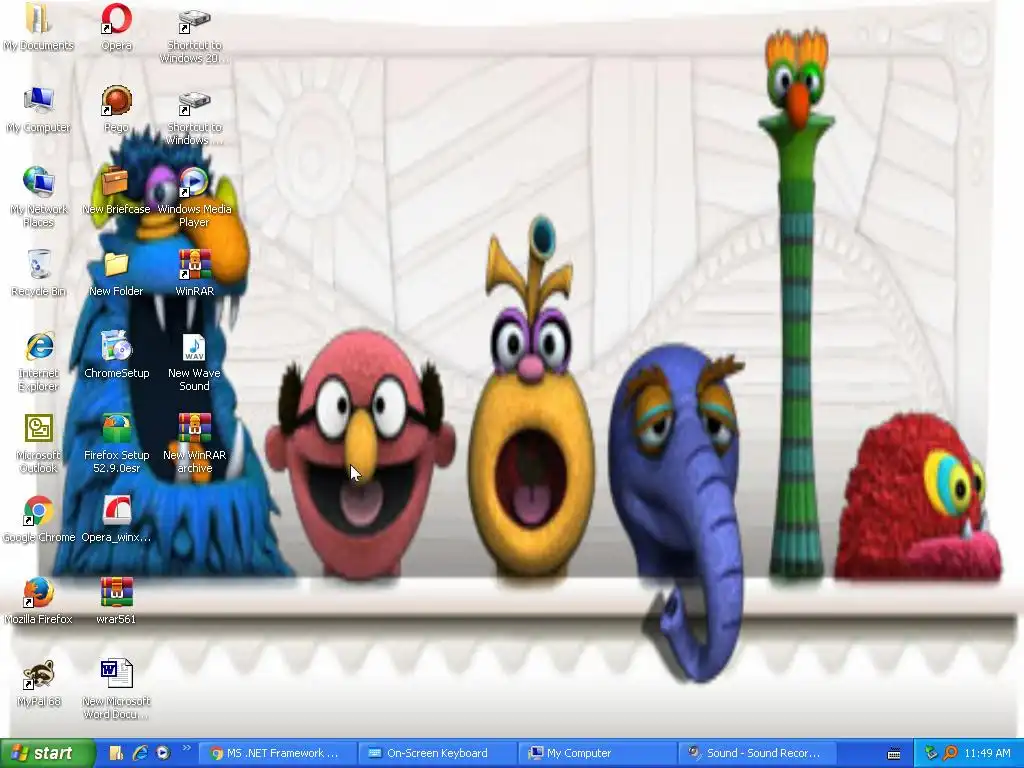This screenshot has height=768, width=1024.
Task: Open the Start menu
Action: pos(46,753)
